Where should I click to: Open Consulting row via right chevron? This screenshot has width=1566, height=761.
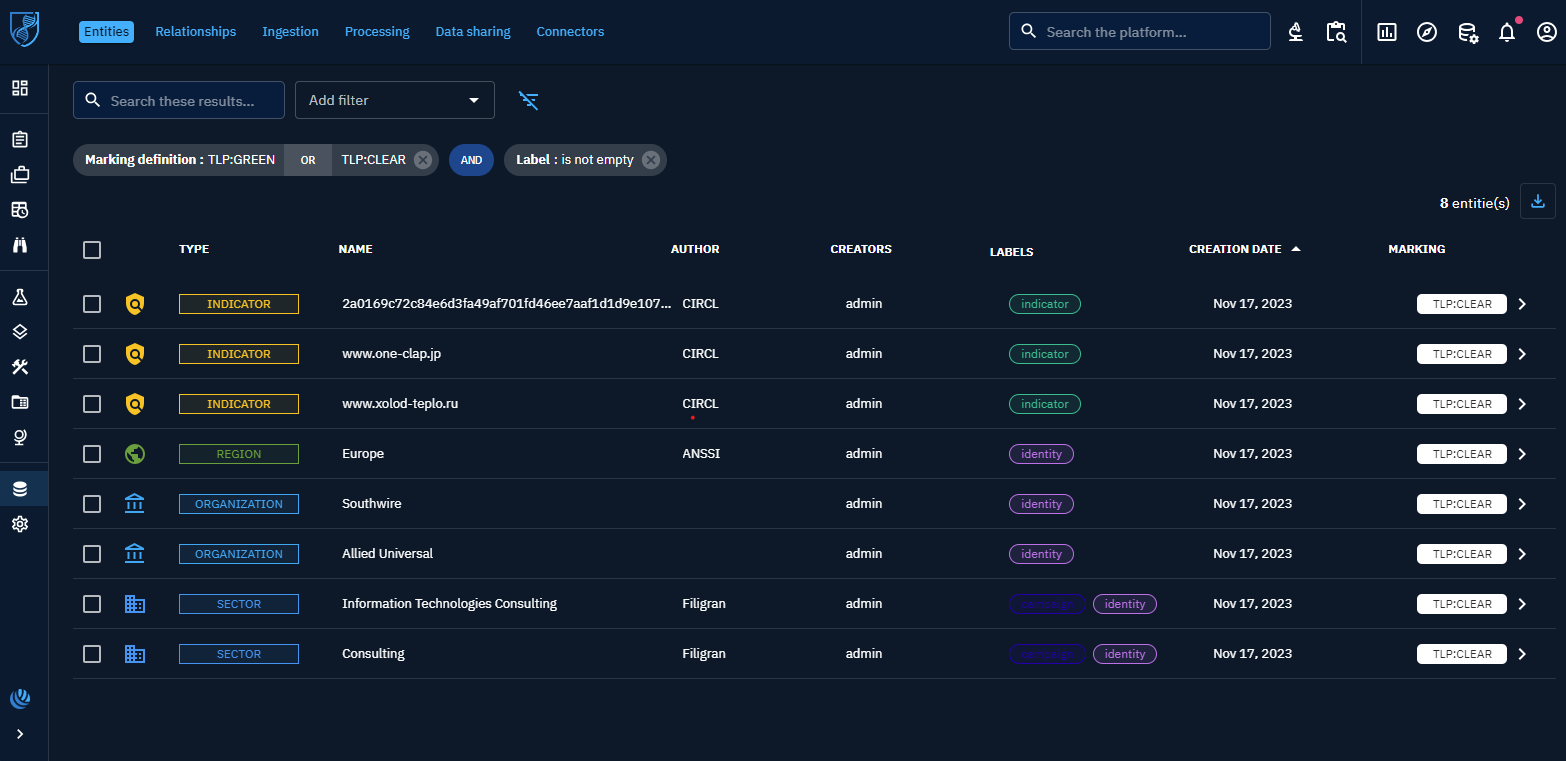[1522, 654]
